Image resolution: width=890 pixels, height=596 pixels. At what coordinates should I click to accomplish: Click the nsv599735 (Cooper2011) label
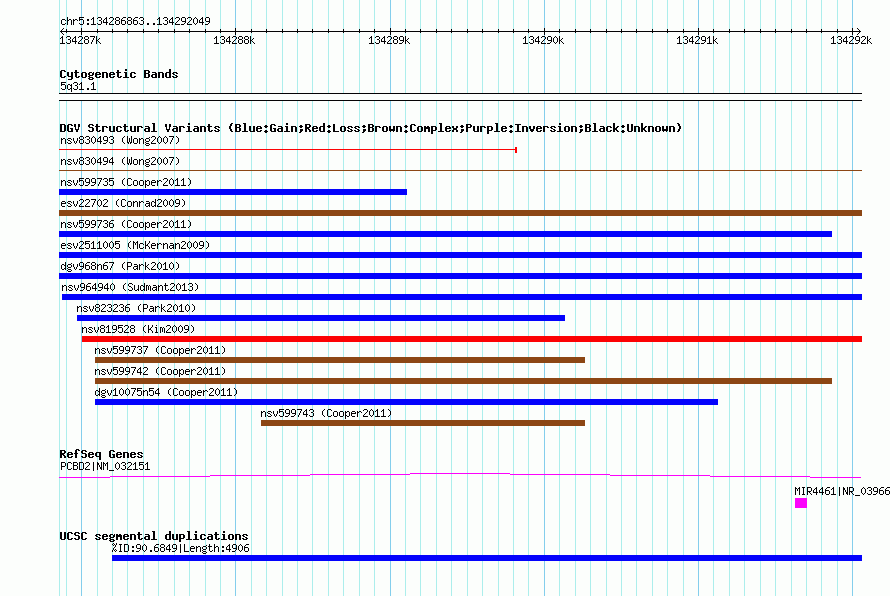(126, 182)
